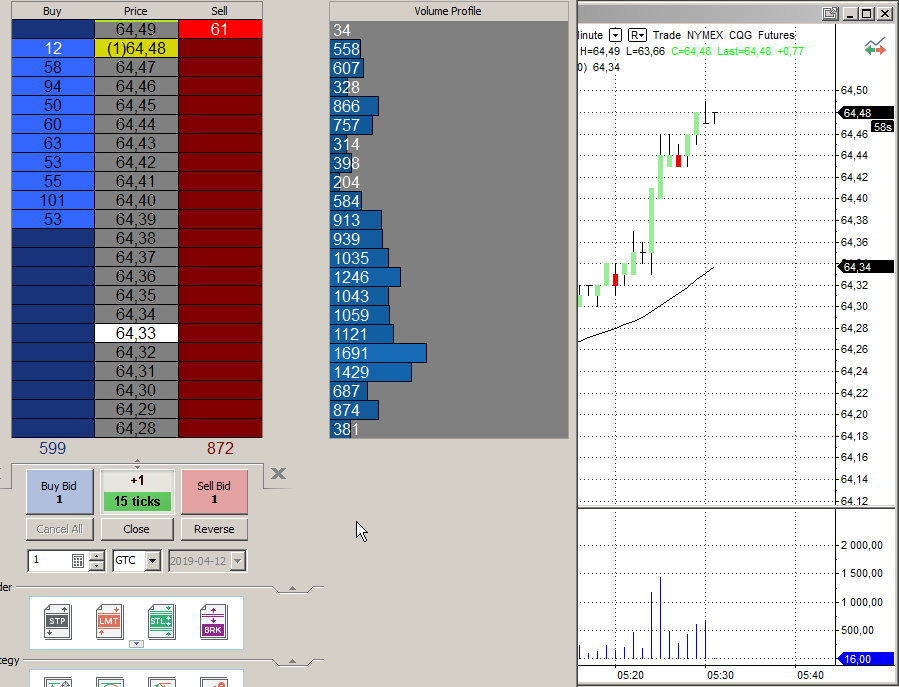Select the STL stop-limit order icon
899x687 pixels.
(161, 622)
